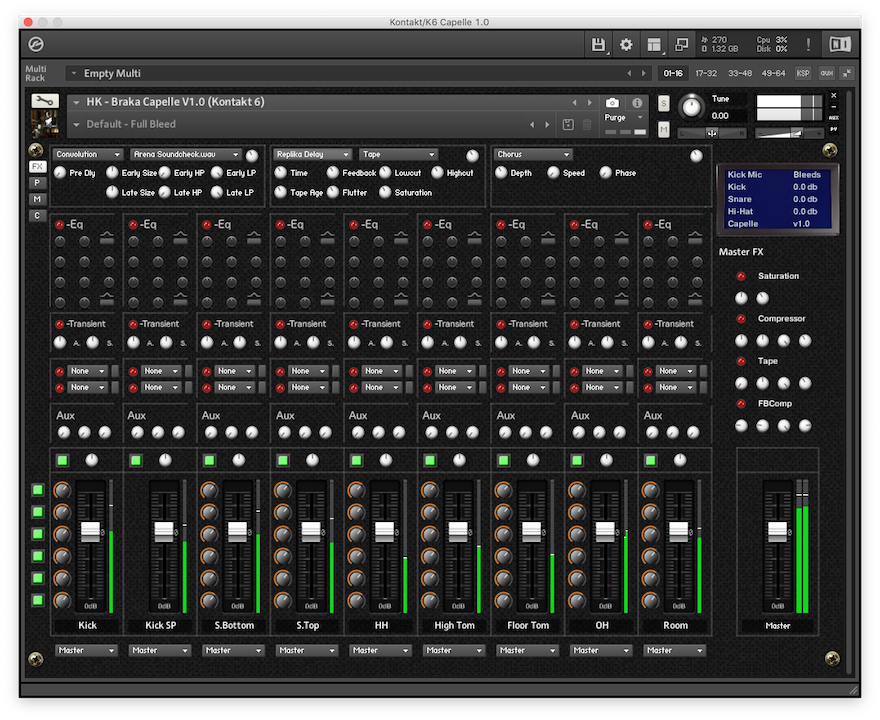Mute the instrument with M button
880x720 pixels.
663,130
